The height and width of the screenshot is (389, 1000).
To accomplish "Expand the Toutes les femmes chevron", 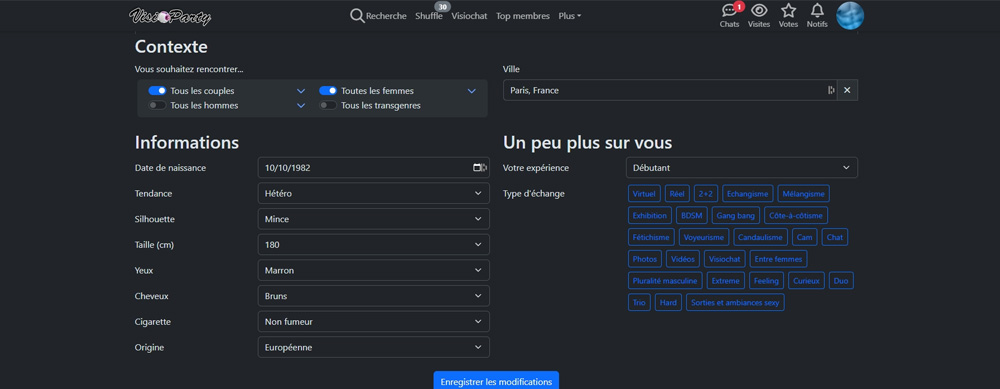I will point(472,91).
